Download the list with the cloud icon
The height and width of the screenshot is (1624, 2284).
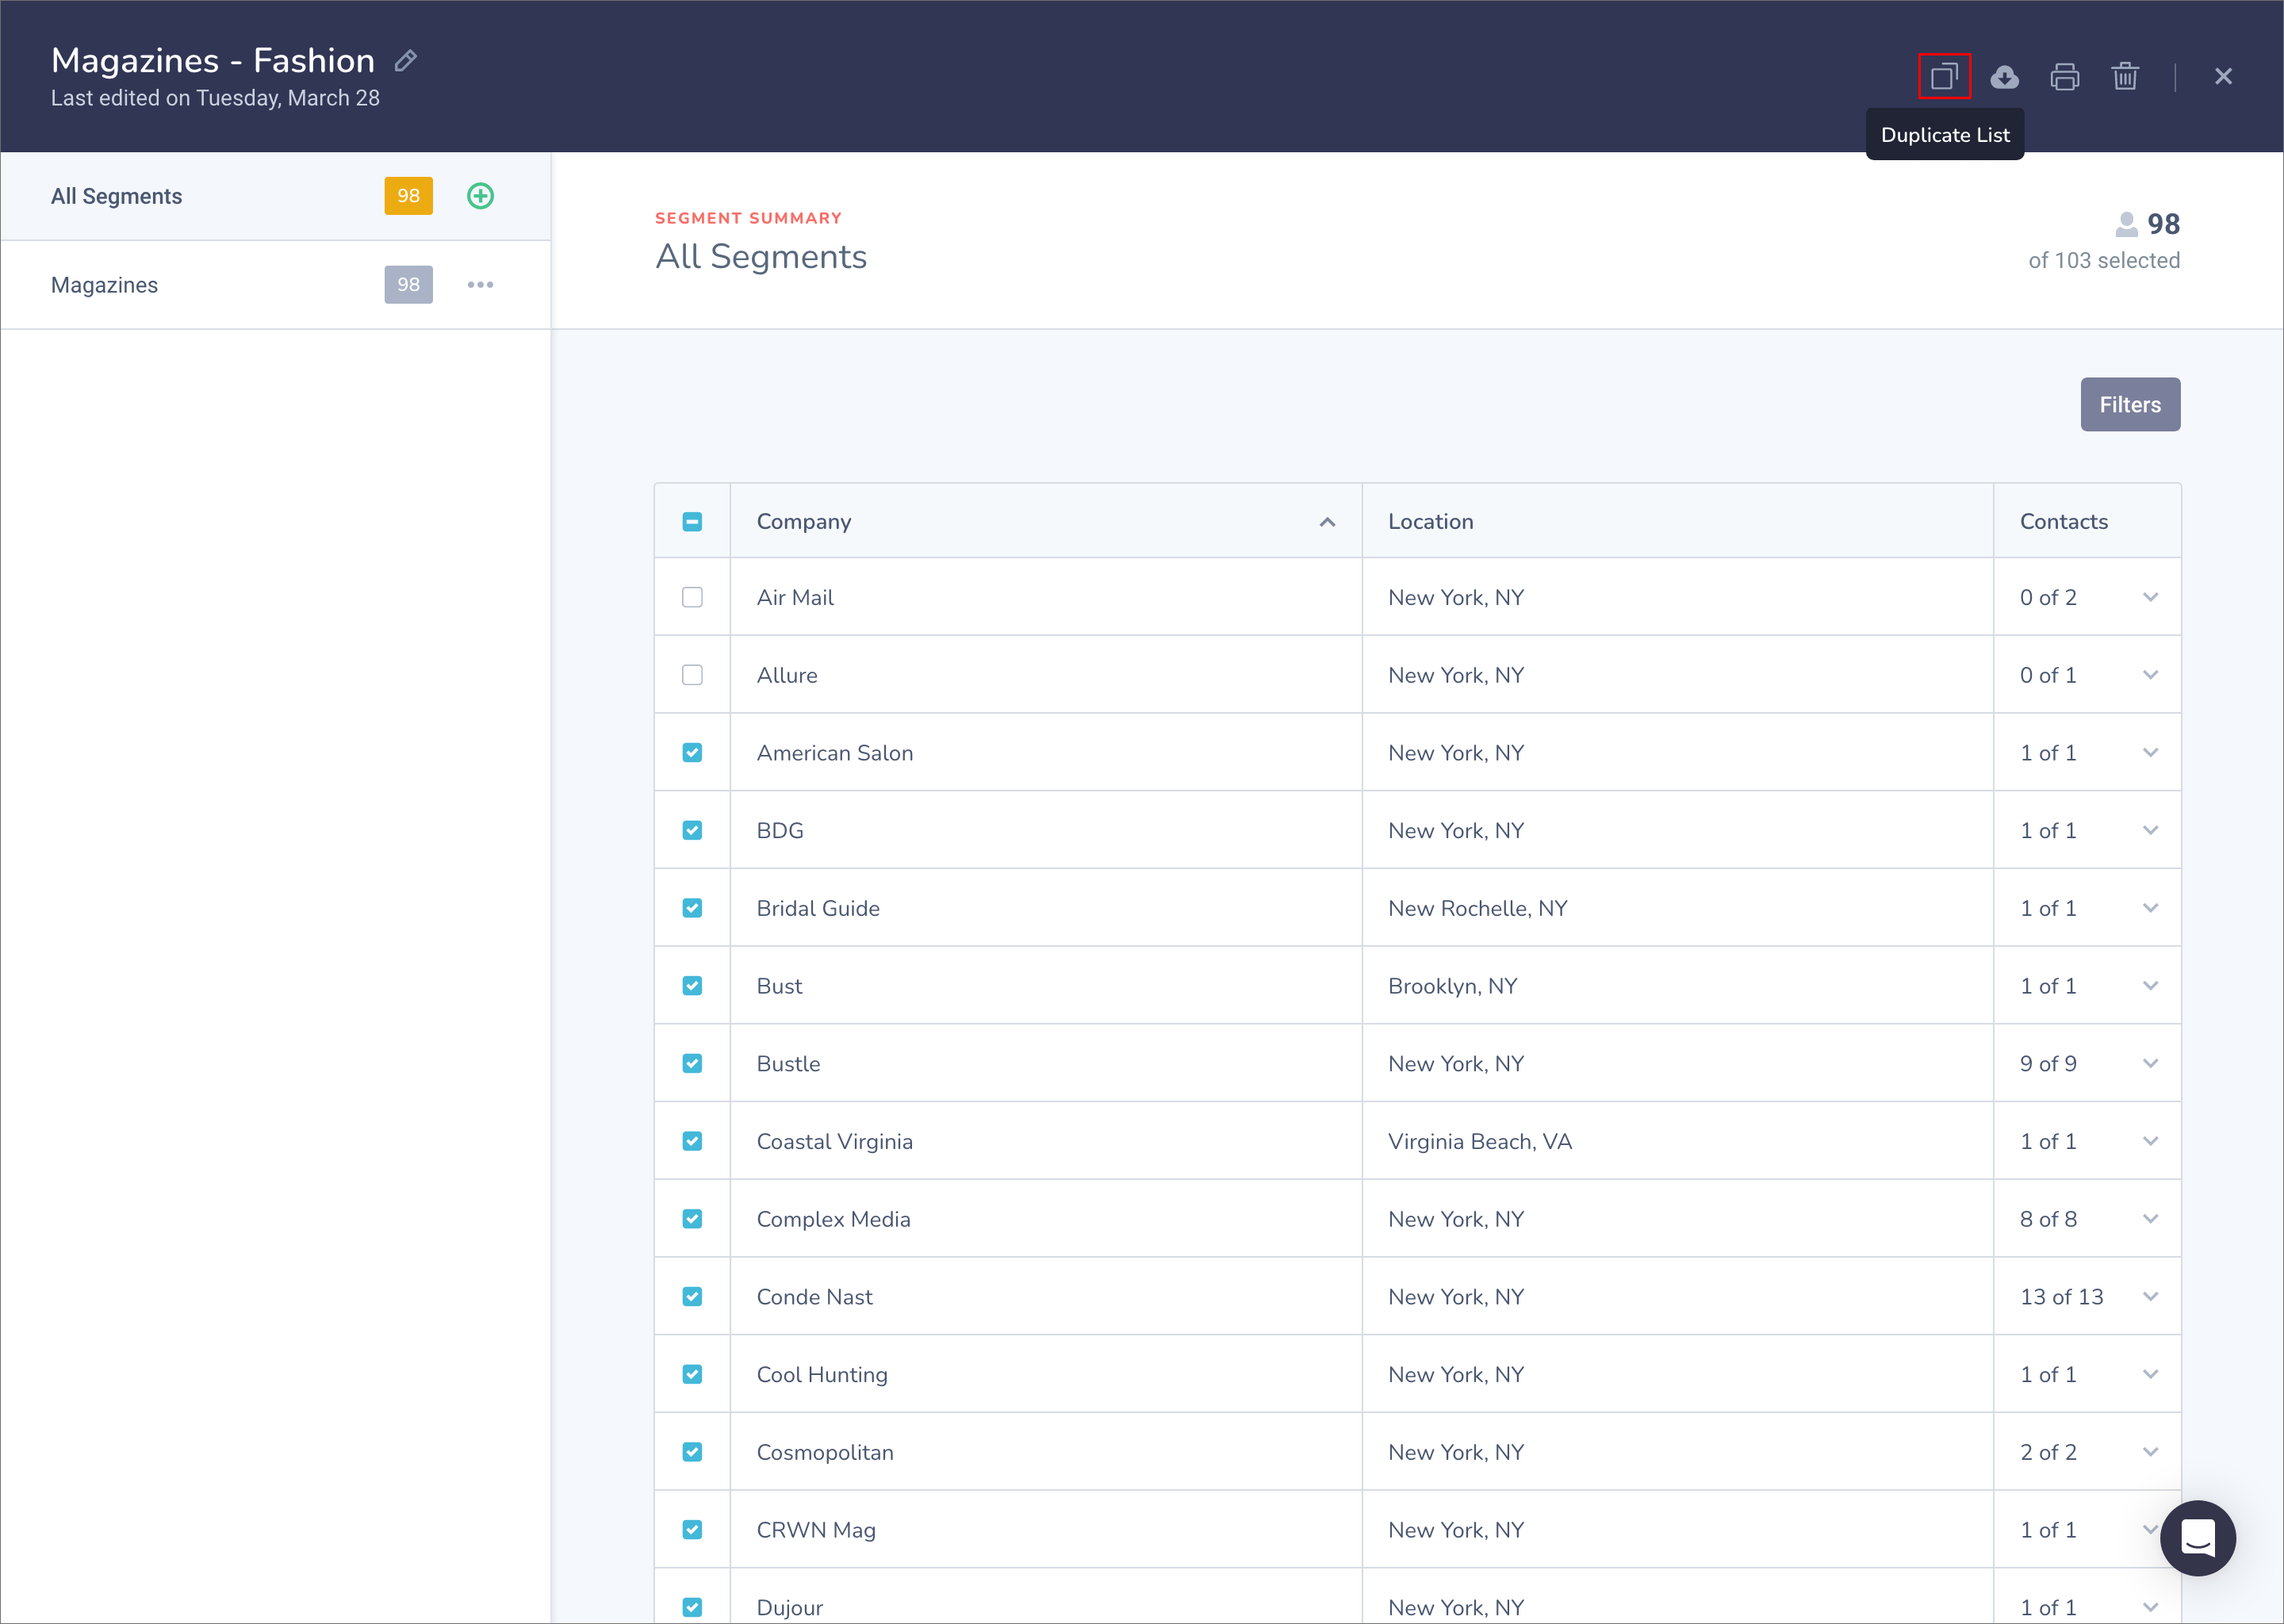pyautogui.click(x=2004, y=76)
